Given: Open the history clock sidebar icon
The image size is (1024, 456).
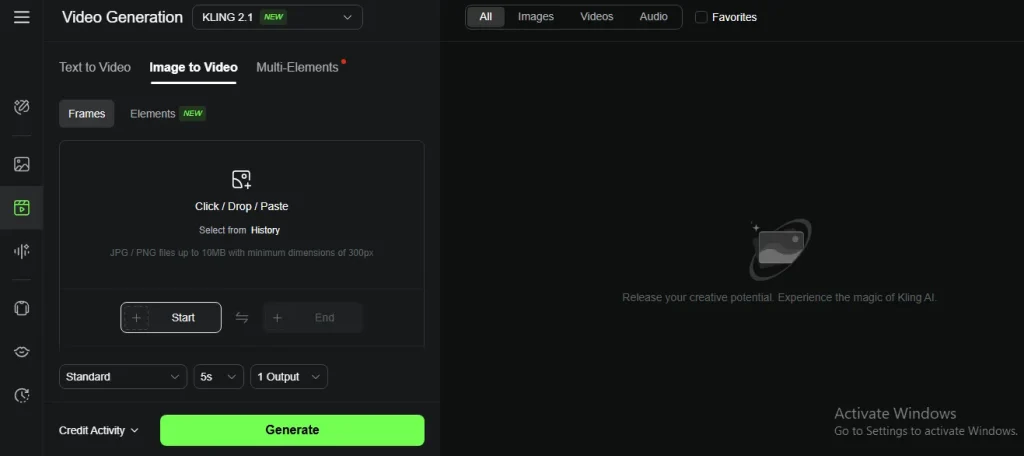Looking at the screenshot, I should (22, 395).
